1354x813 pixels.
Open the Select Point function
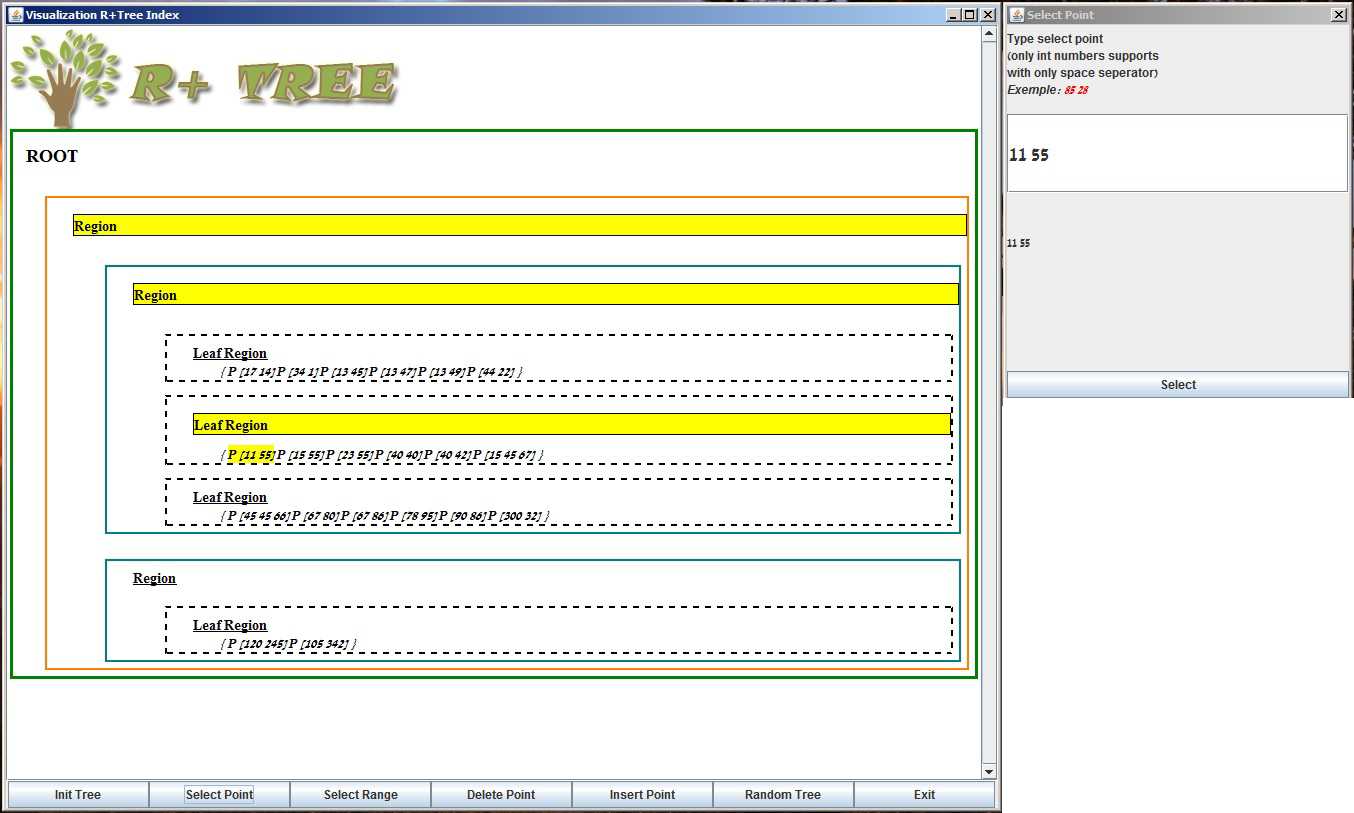(x=219, y=795)
